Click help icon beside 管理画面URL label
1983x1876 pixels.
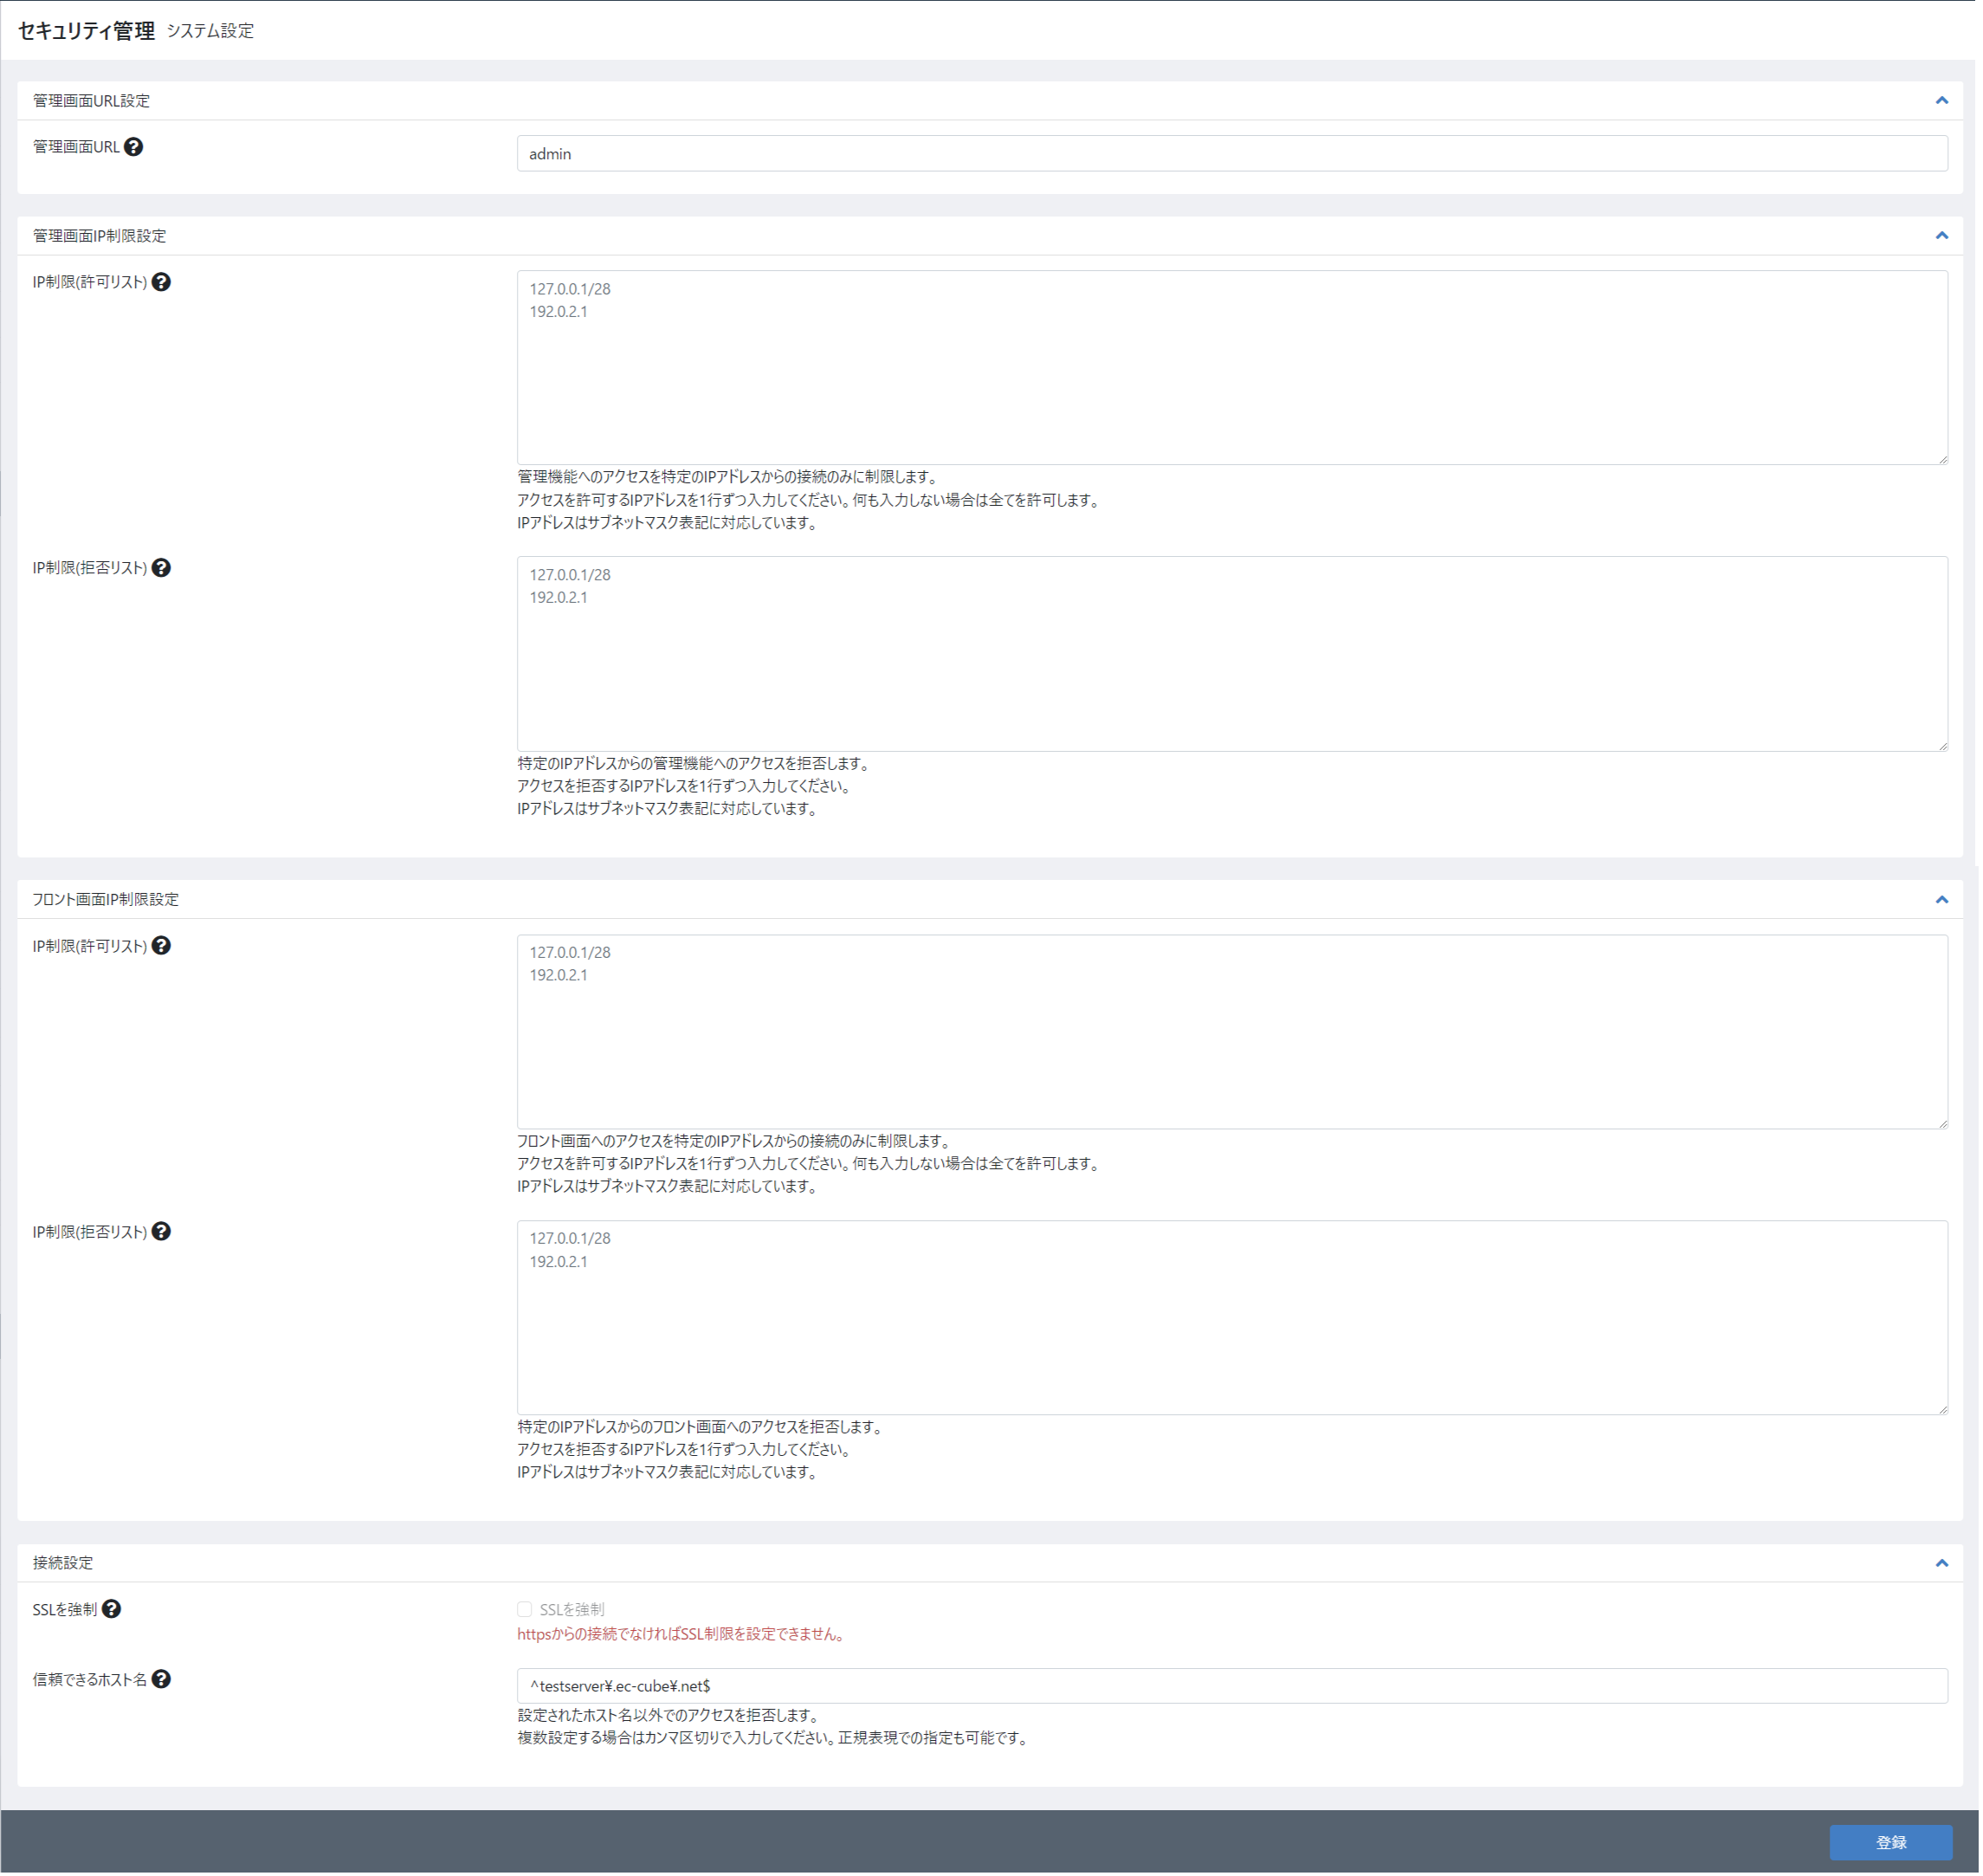(x=133, y=147)
